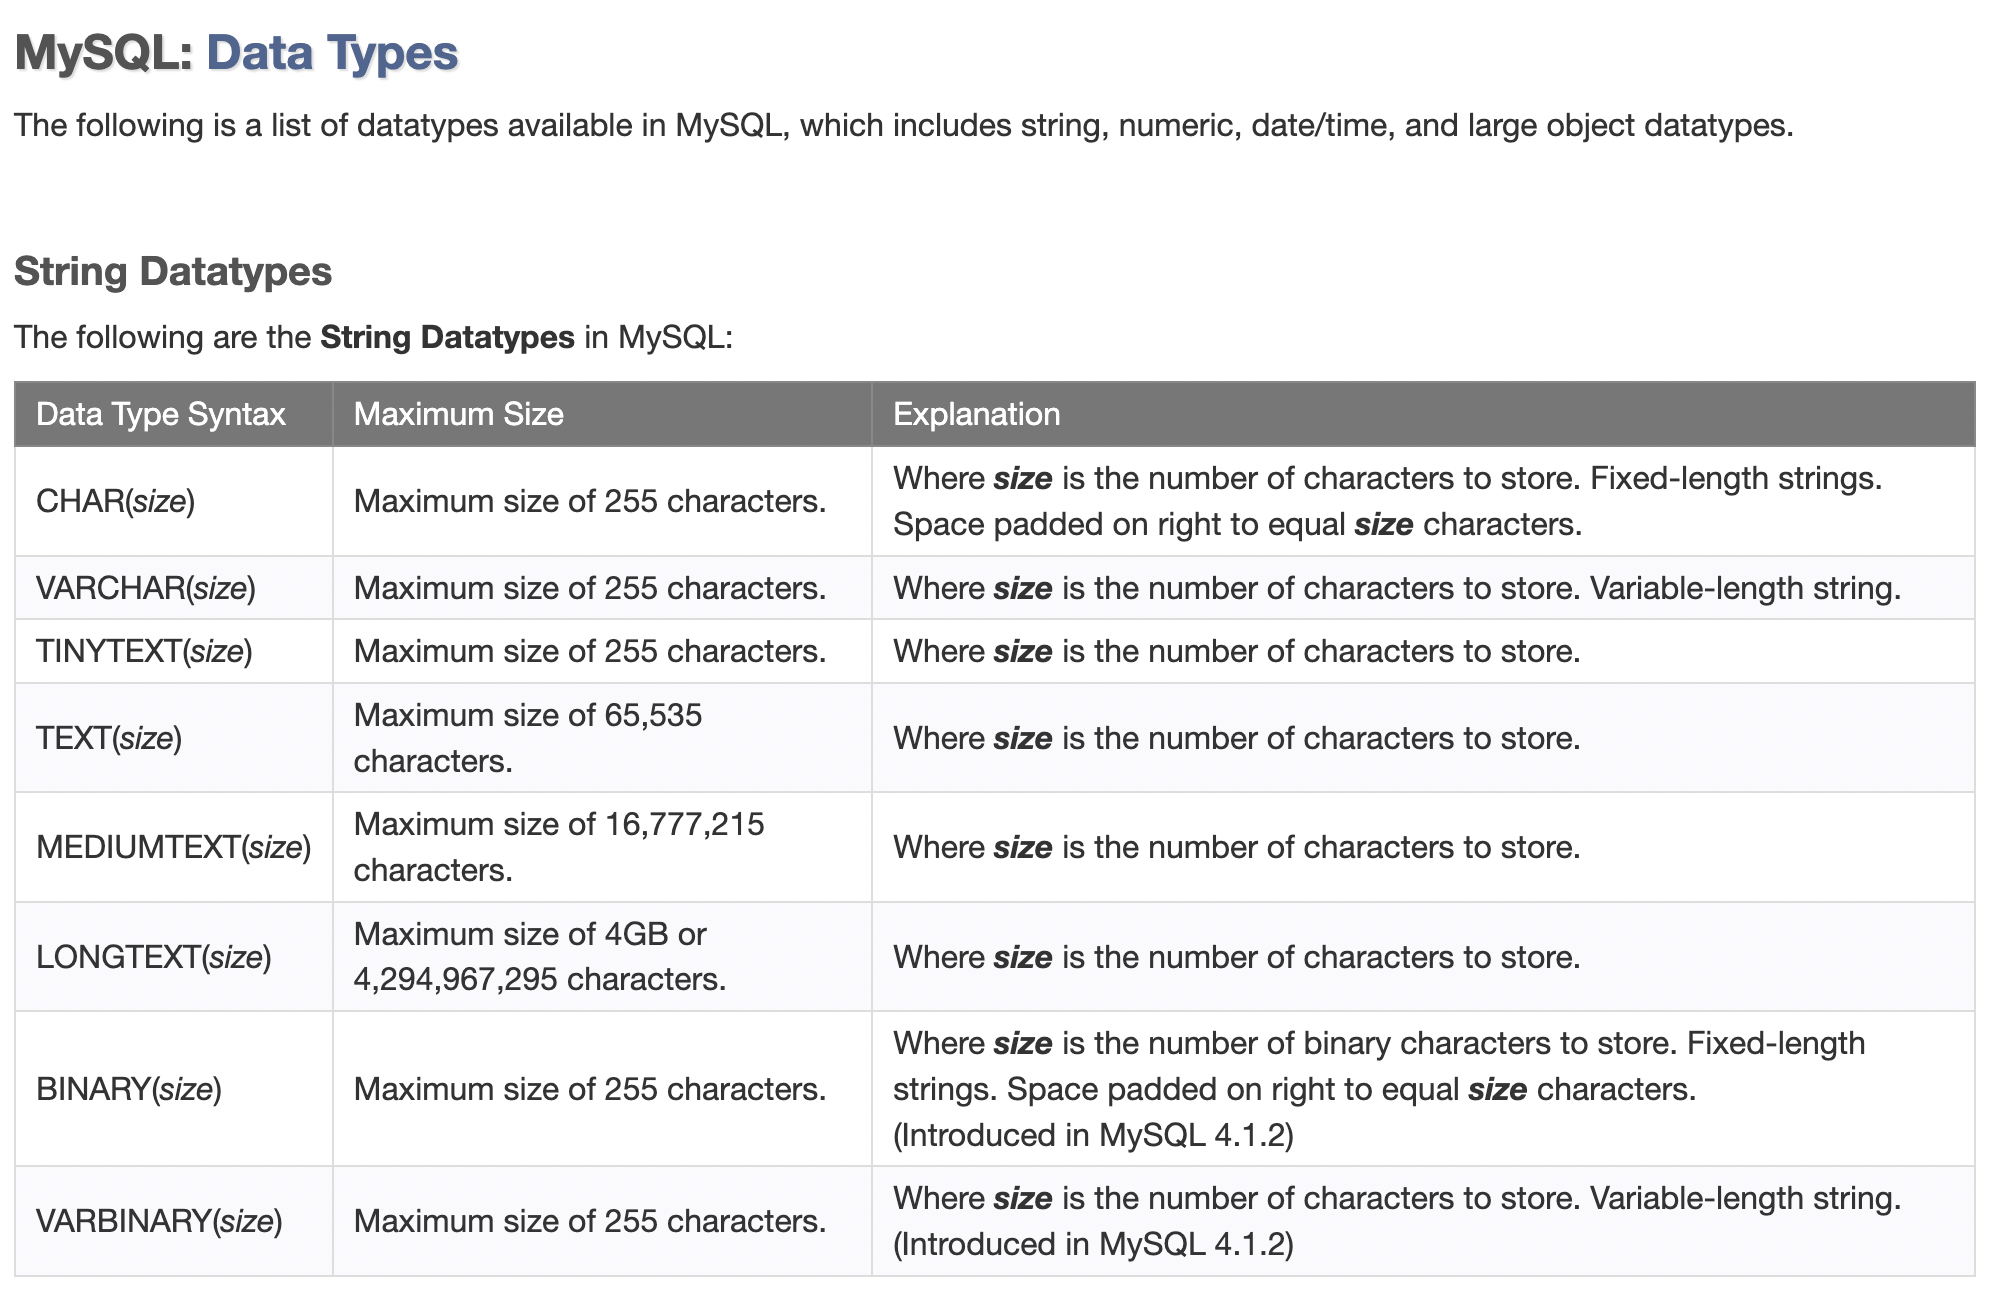Screen dimensions: 1998x1298
Task: Select the BINARY(size) cell
Action: coord(173,1089)
